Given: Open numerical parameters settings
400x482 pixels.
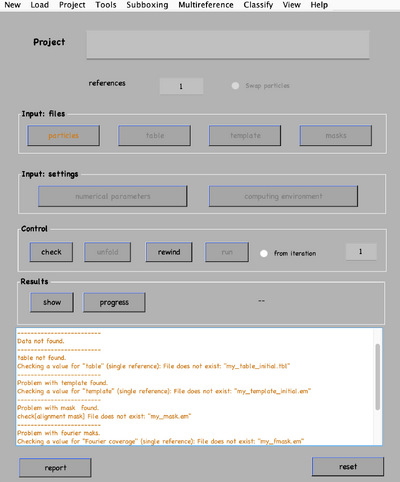Looking at the screenshot, I should (x=113, y=196).
